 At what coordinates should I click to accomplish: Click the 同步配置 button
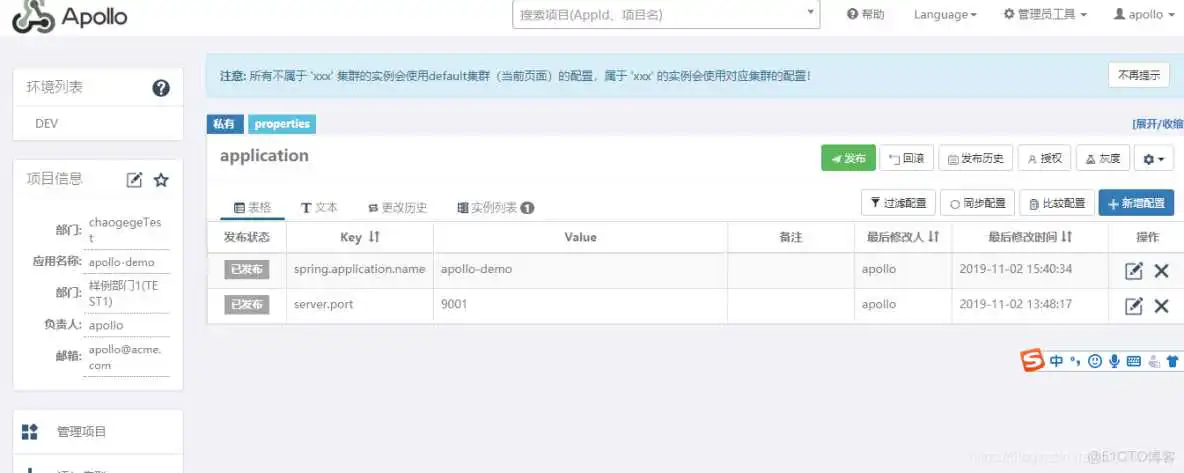tap(978, 202)
